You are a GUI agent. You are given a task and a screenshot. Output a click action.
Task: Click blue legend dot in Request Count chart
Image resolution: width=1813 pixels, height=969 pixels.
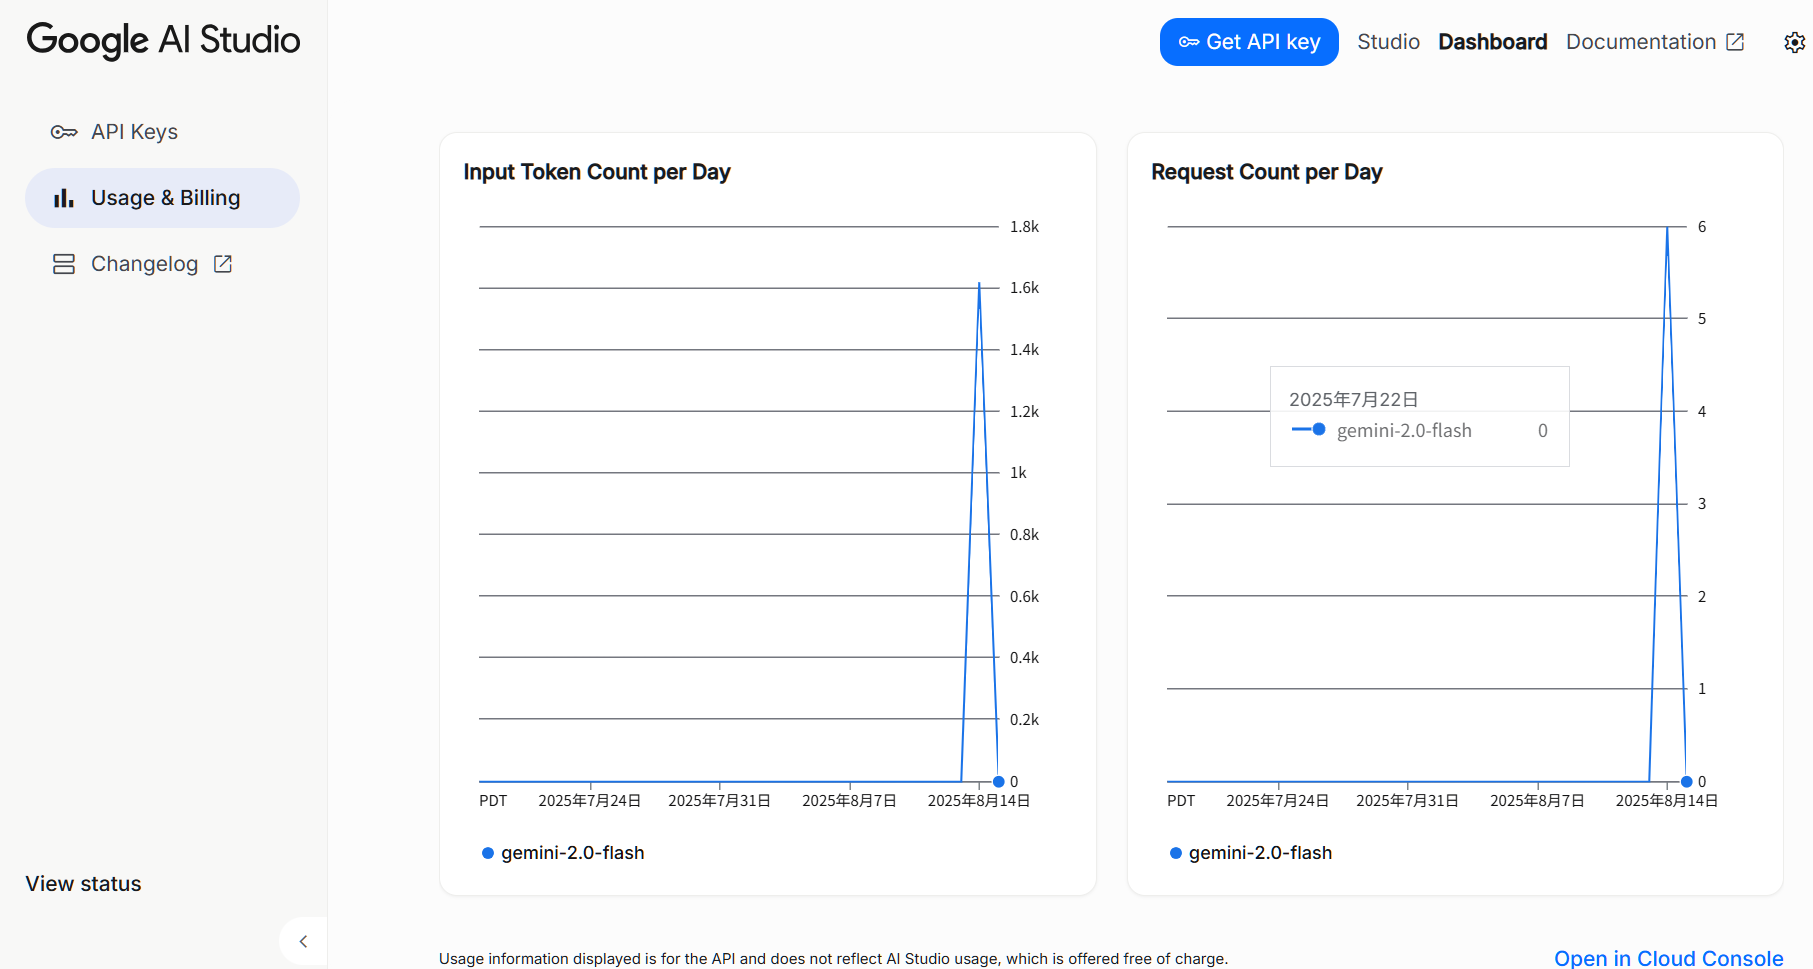point(1176,853)
